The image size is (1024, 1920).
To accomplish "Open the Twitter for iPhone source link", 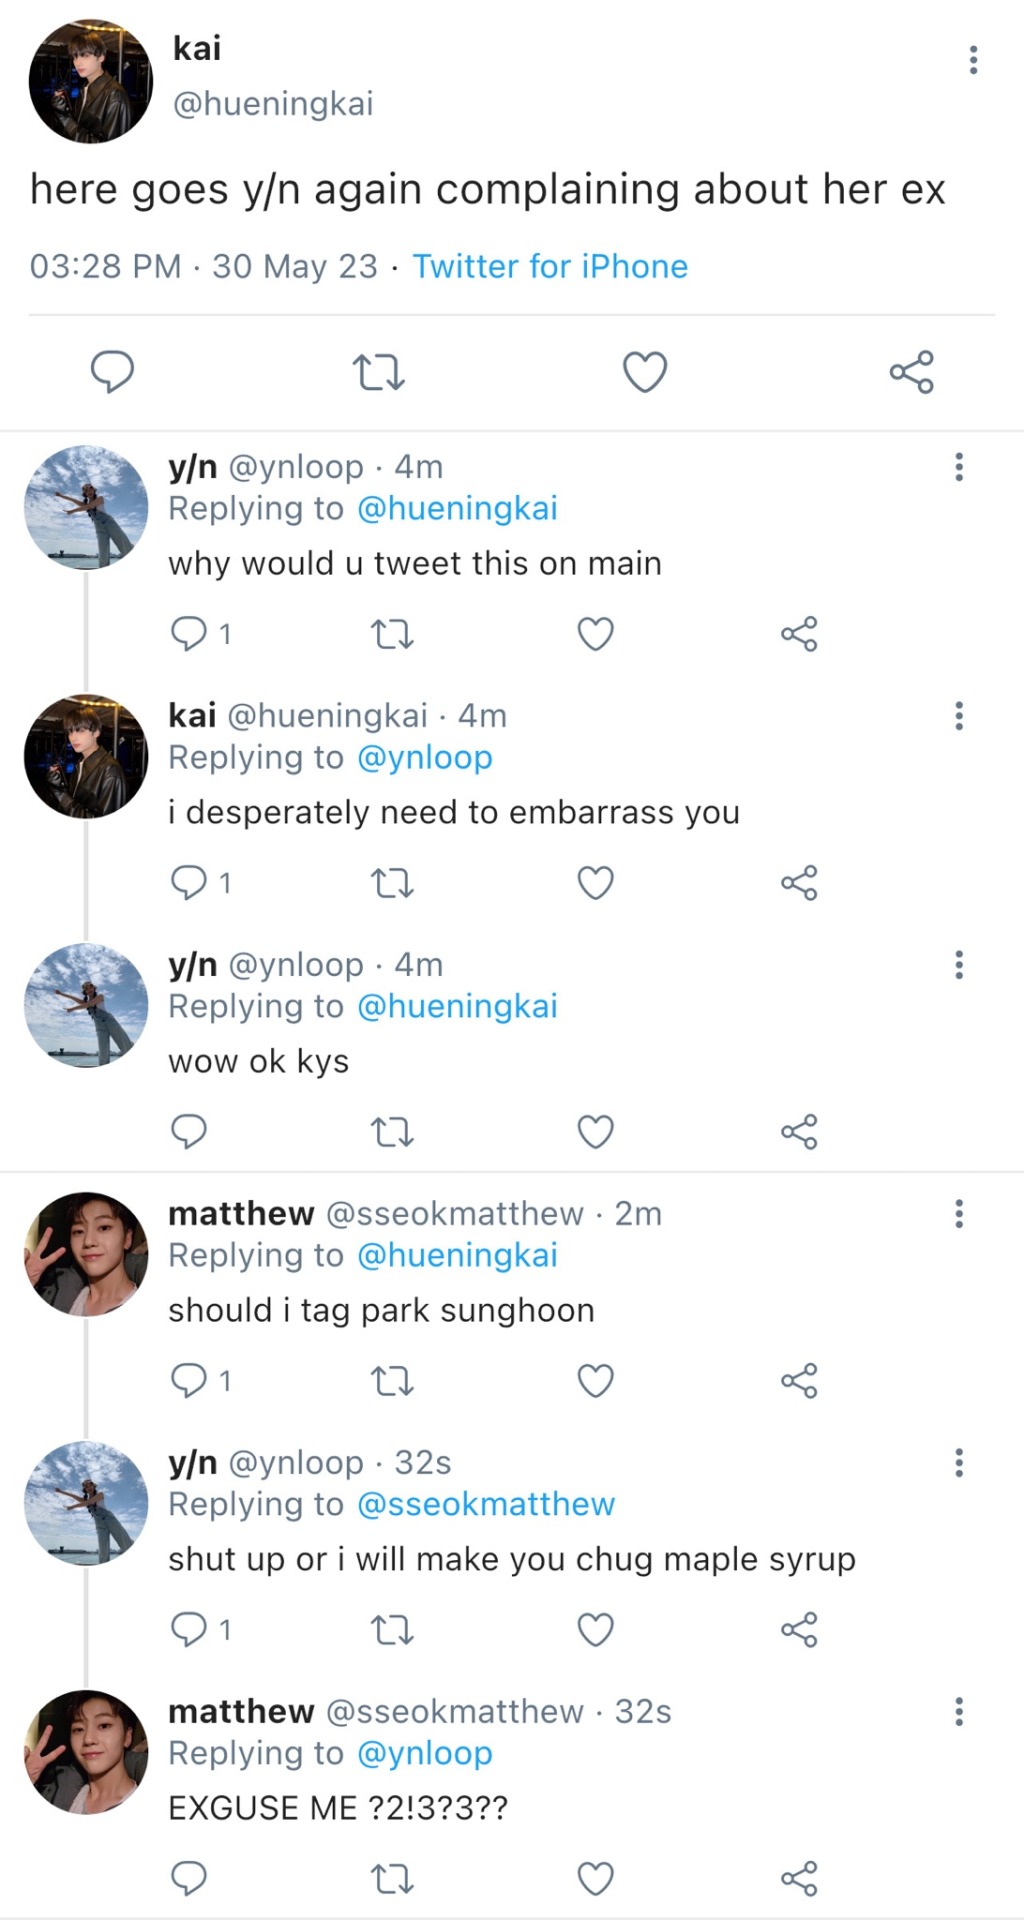I will coord(550,267).
